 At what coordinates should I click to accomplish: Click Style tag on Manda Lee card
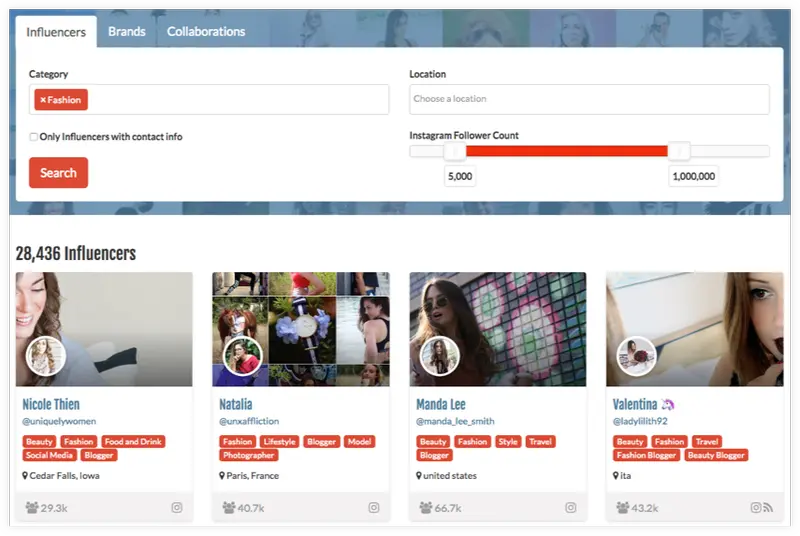(508, 441)
